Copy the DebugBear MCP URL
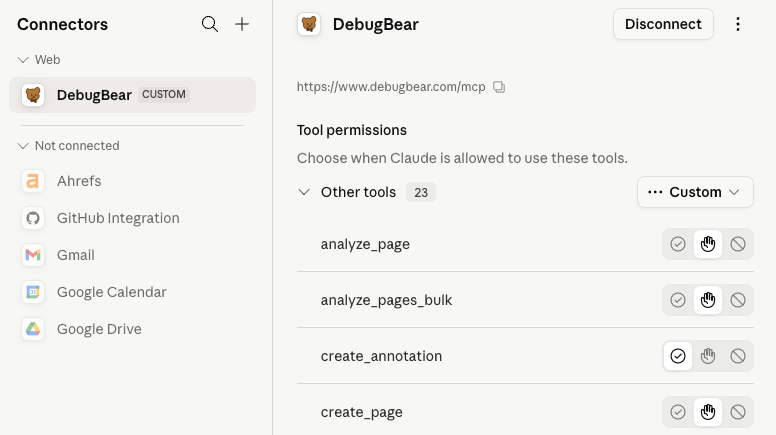 [499, 87]
